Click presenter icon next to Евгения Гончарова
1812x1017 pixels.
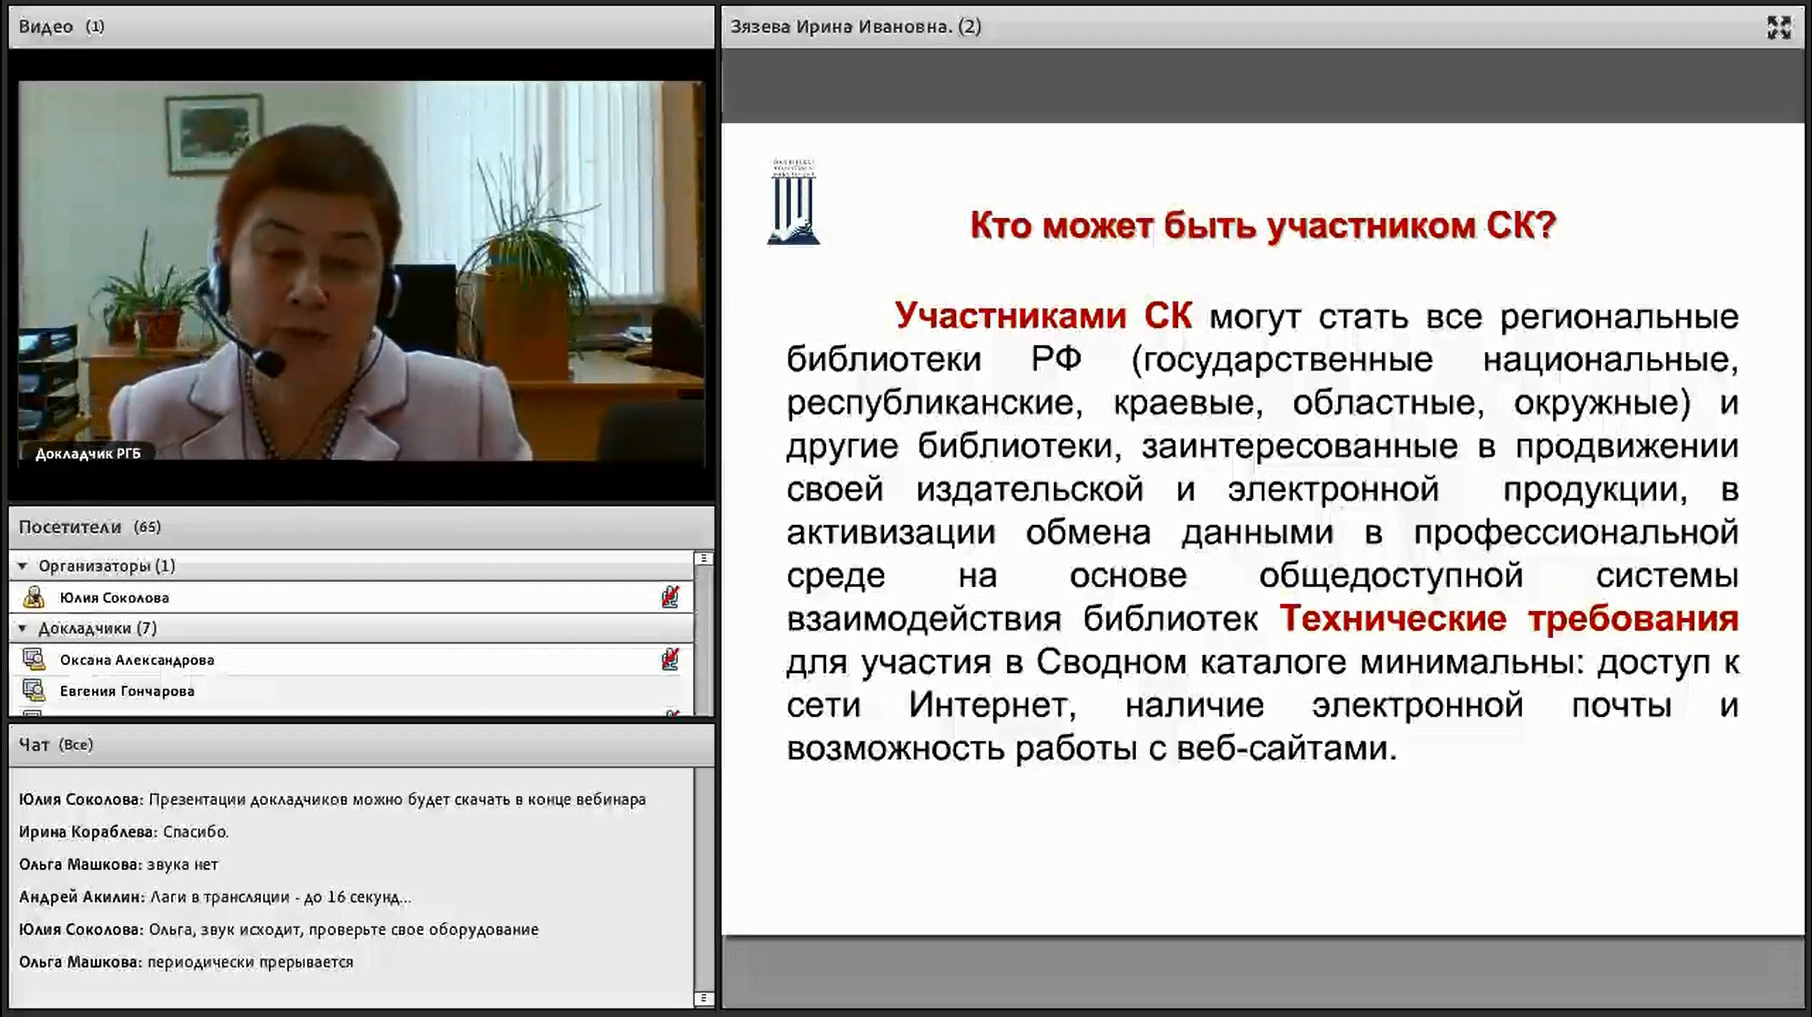(34, 690)
